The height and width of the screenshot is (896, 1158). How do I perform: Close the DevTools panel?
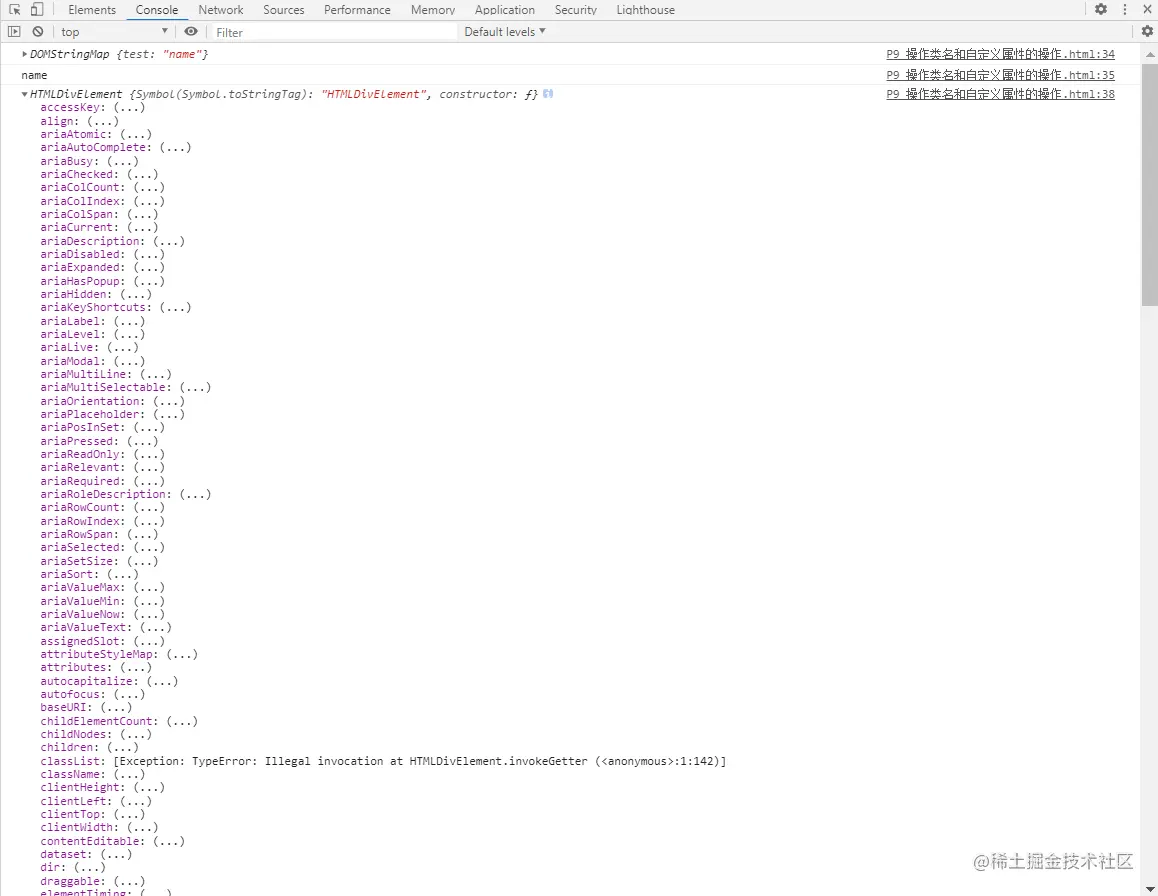(x=1148, y=10)
